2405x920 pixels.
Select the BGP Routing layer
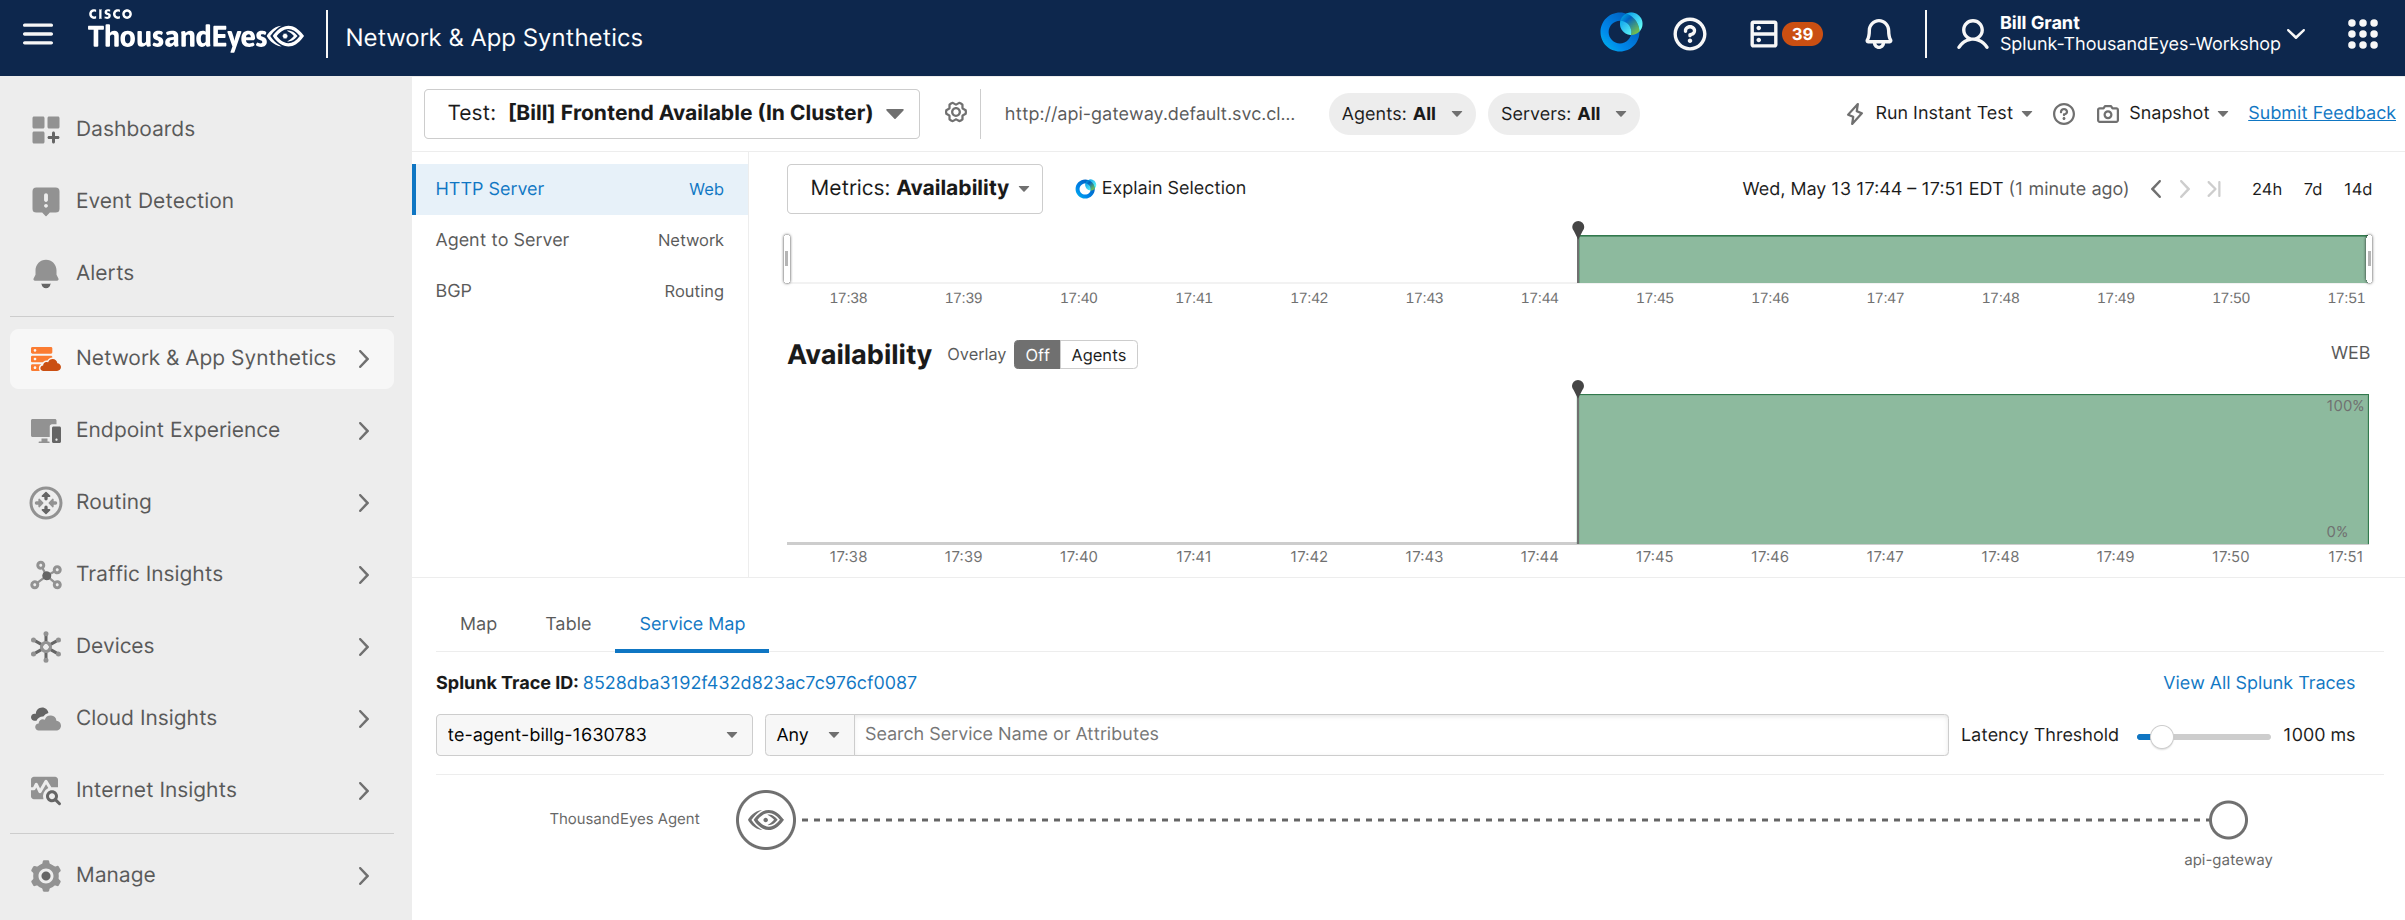tap(580, 291)
